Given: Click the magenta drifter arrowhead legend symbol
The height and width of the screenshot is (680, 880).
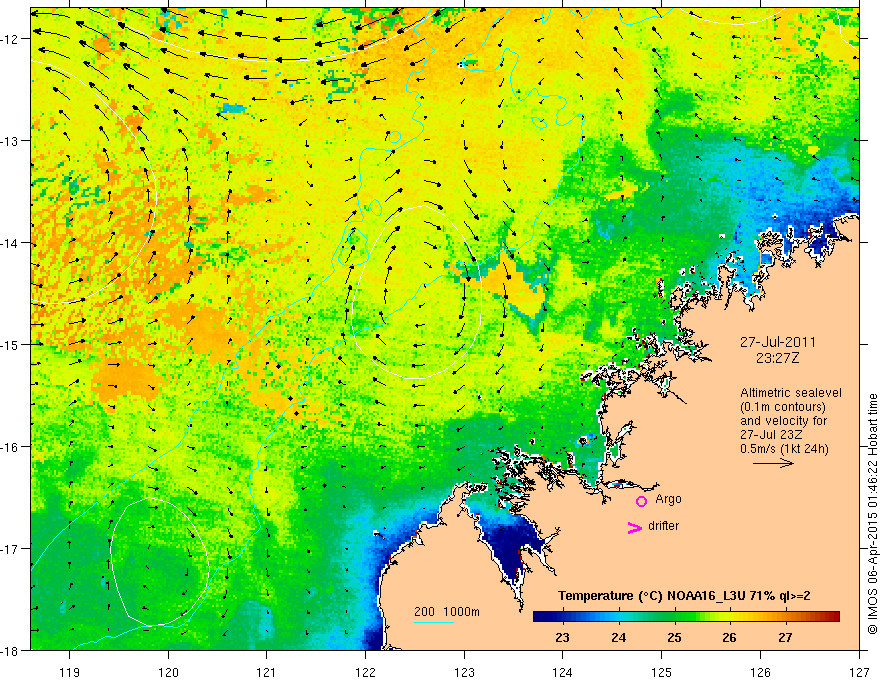Looking at the screenshot, I should pyautogui.click(x=635, y=527).
